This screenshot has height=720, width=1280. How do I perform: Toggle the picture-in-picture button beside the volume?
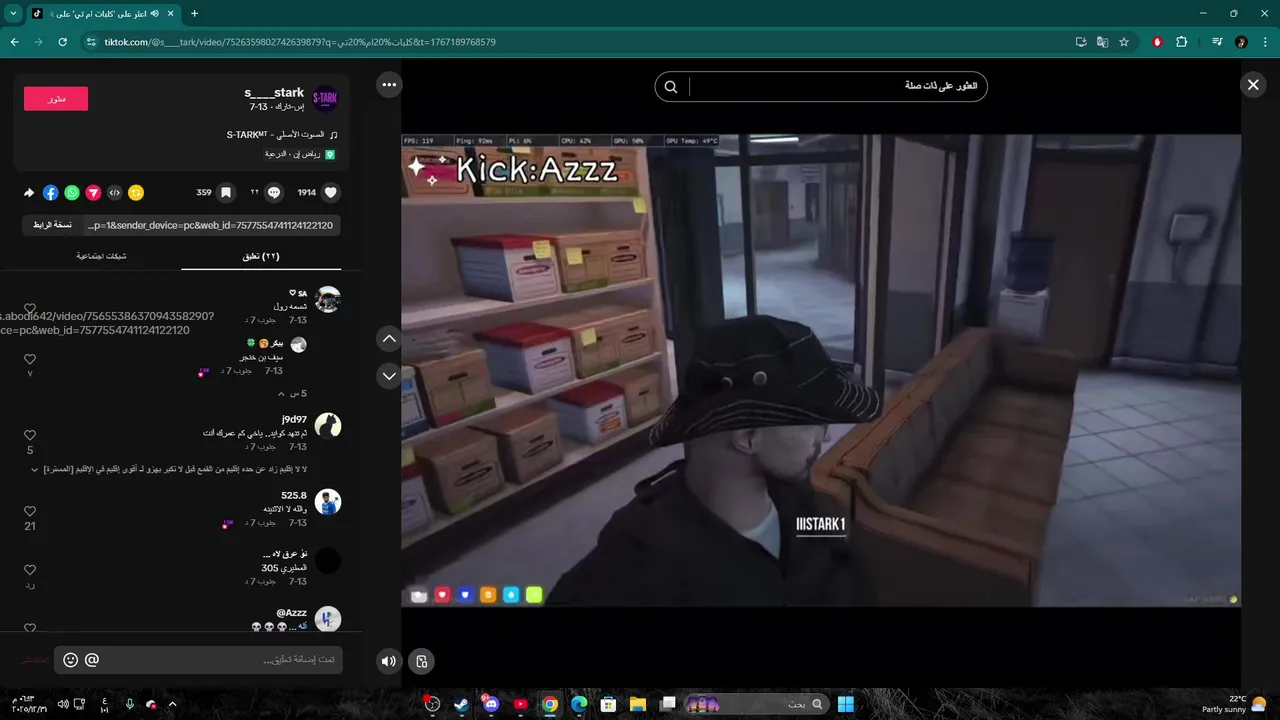[422, 660]
